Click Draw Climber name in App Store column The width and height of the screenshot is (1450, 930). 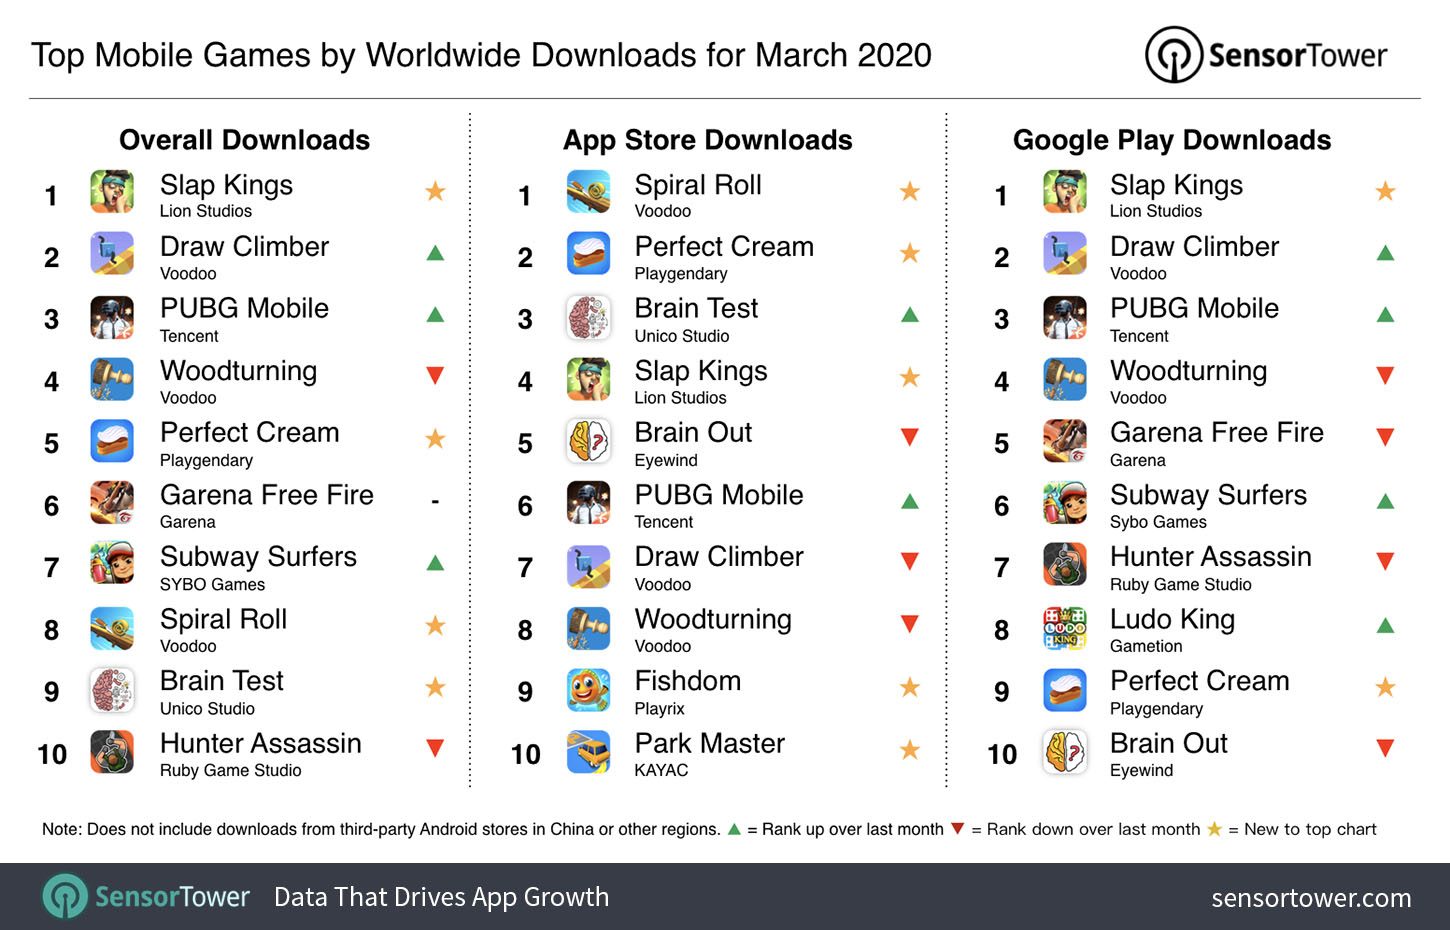(x=719, y=557)
